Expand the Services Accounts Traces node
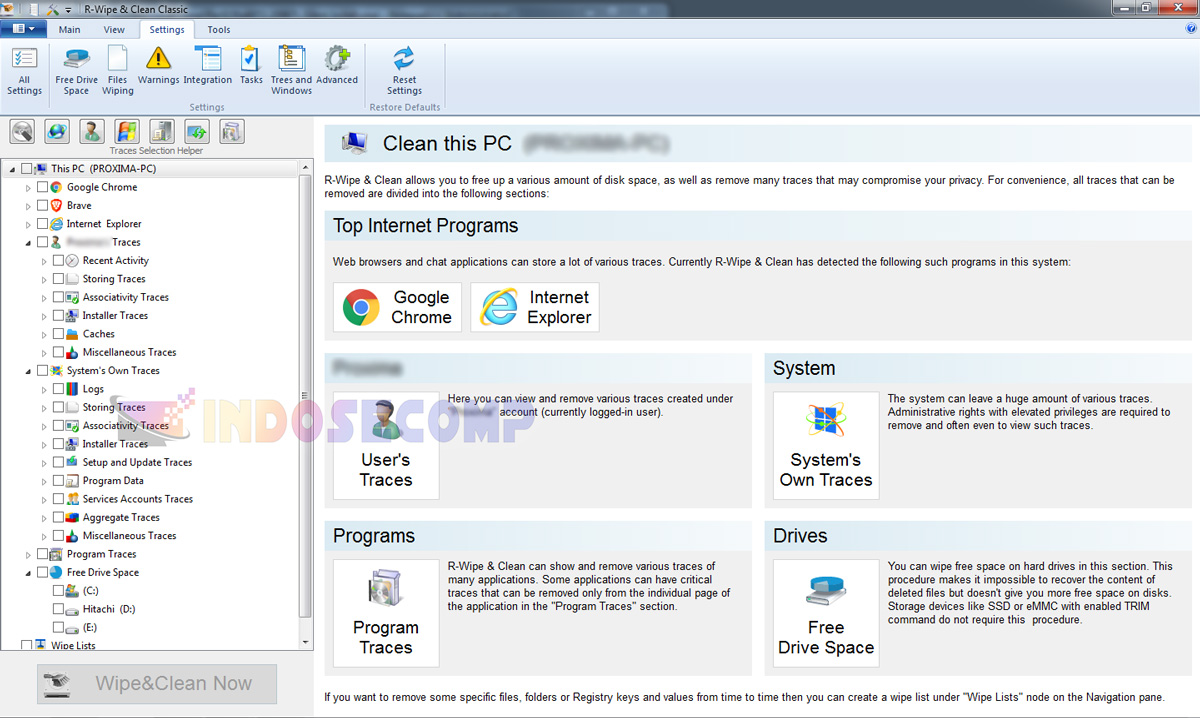Viewport: 1200px width, 718px height. tap(44, 499)
